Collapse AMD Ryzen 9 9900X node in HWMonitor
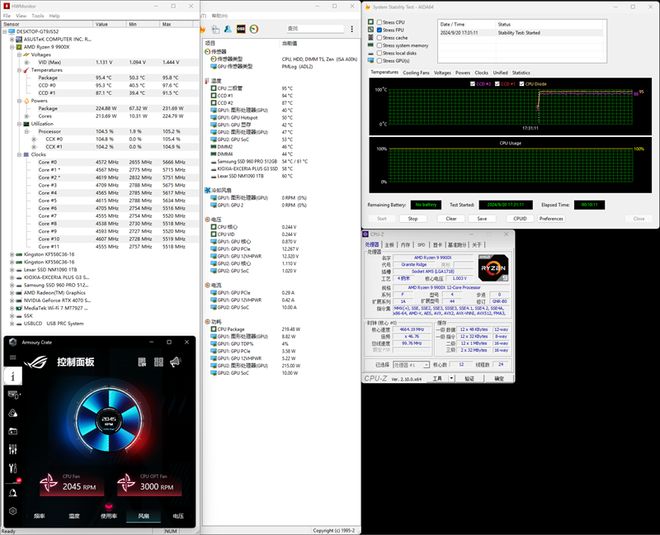Screen dimensions: 660x535 point(12,47)
